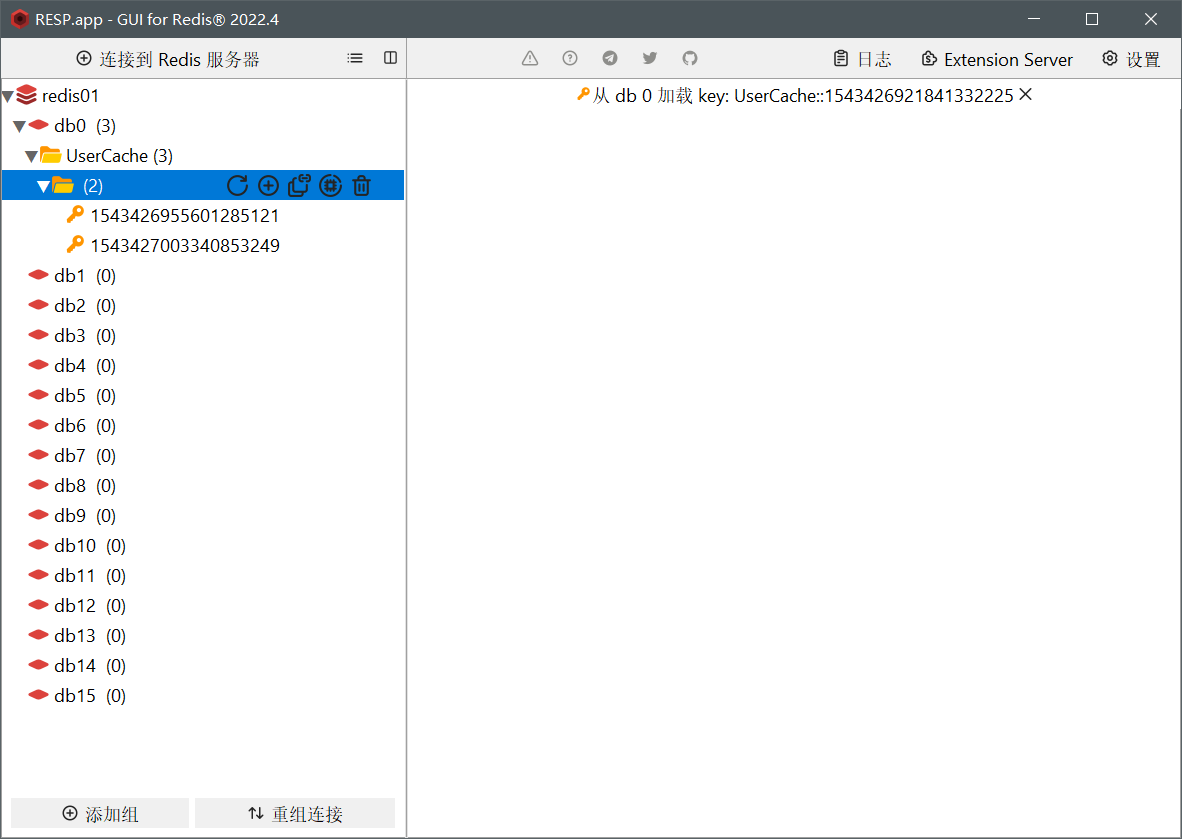This screenshot has height=839, width=1182.
Task: Analyze memory usage of selected namespace
Action: click(x=330, y=185)
